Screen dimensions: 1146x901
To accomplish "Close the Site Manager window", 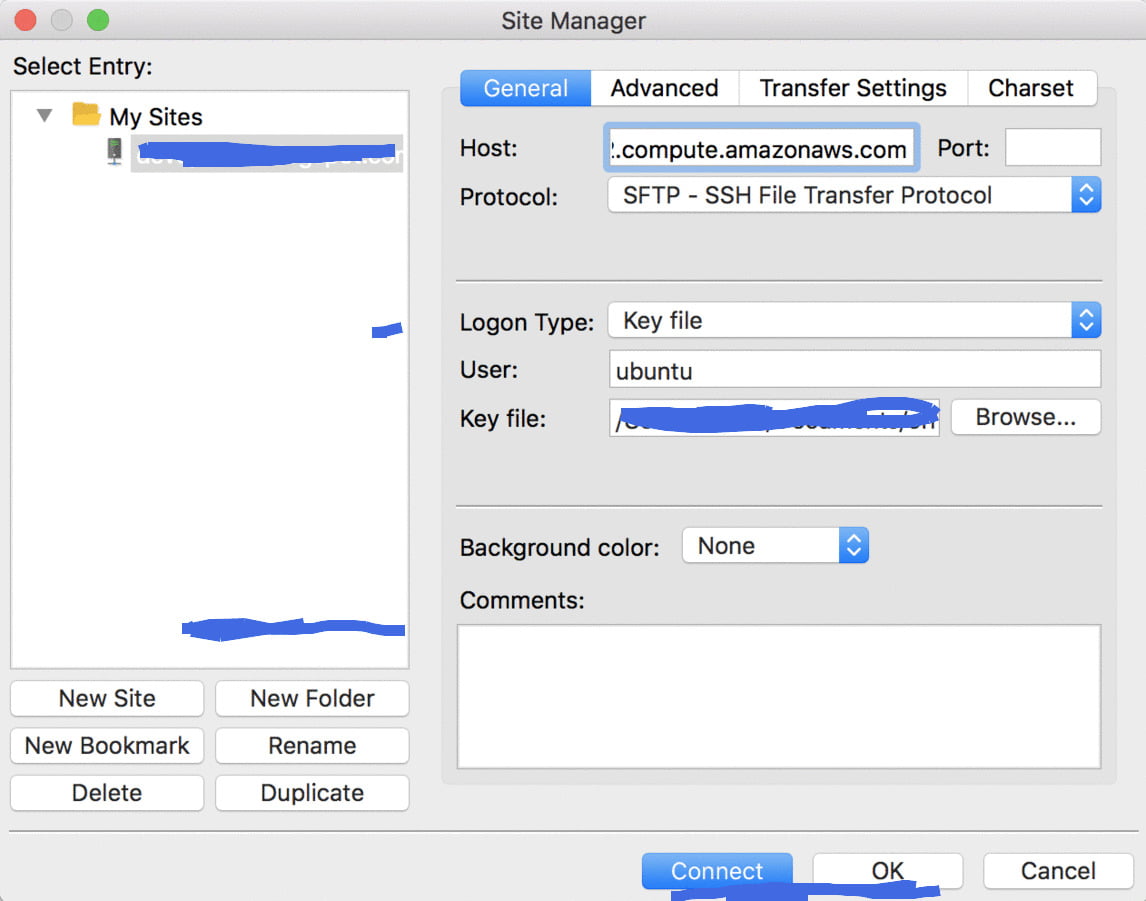I will tap(25, 20).
